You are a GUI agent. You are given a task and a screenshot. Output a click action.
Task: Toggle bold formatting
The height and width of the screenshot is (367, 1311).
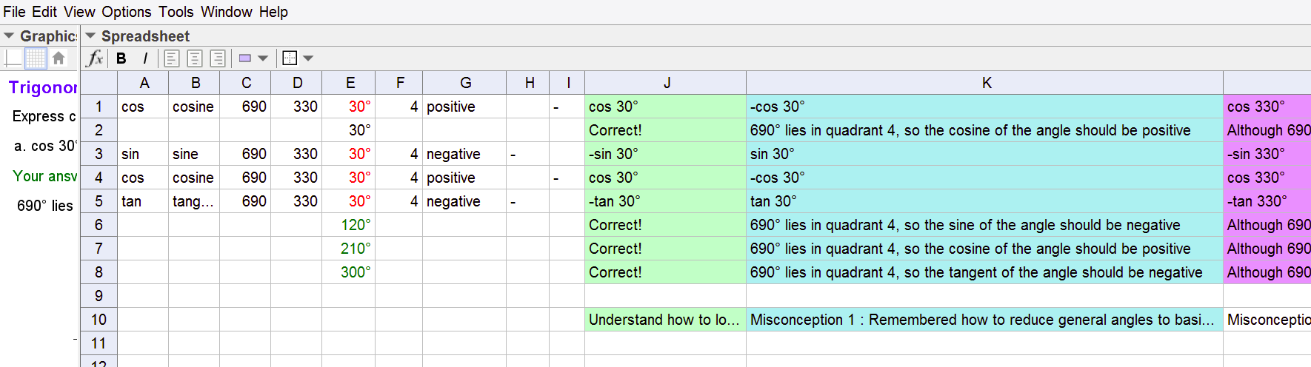pyautogui.click(x=121, y=58)
